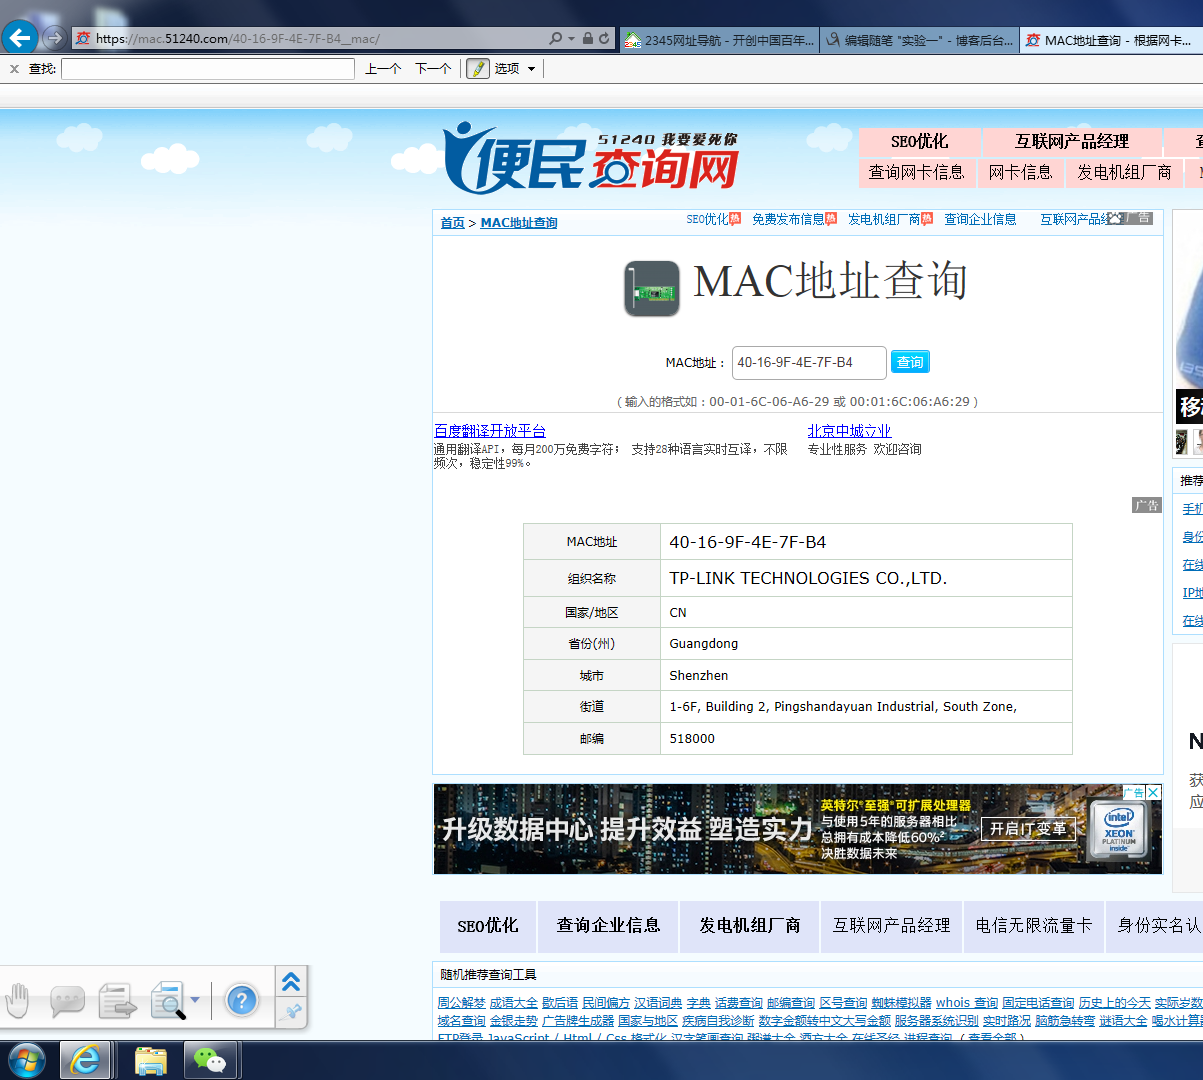Click the document search magnifier icon

tap(168, 1001)
